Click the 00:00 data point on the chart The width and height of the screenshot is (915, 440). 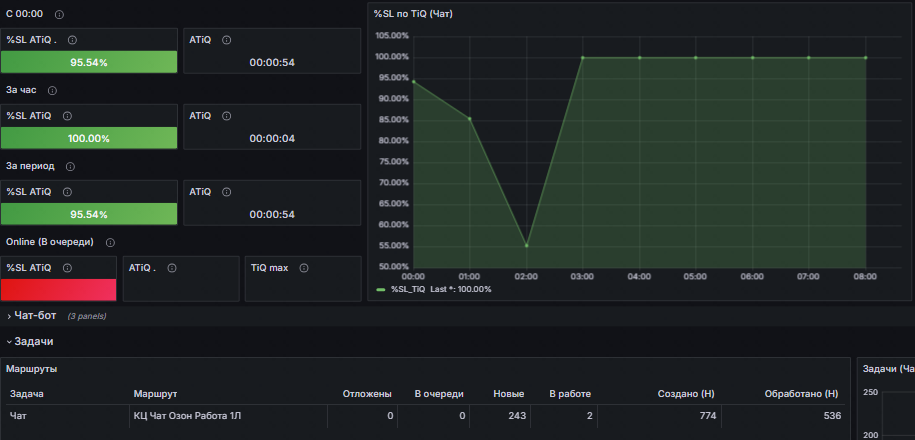coord(413,81)
